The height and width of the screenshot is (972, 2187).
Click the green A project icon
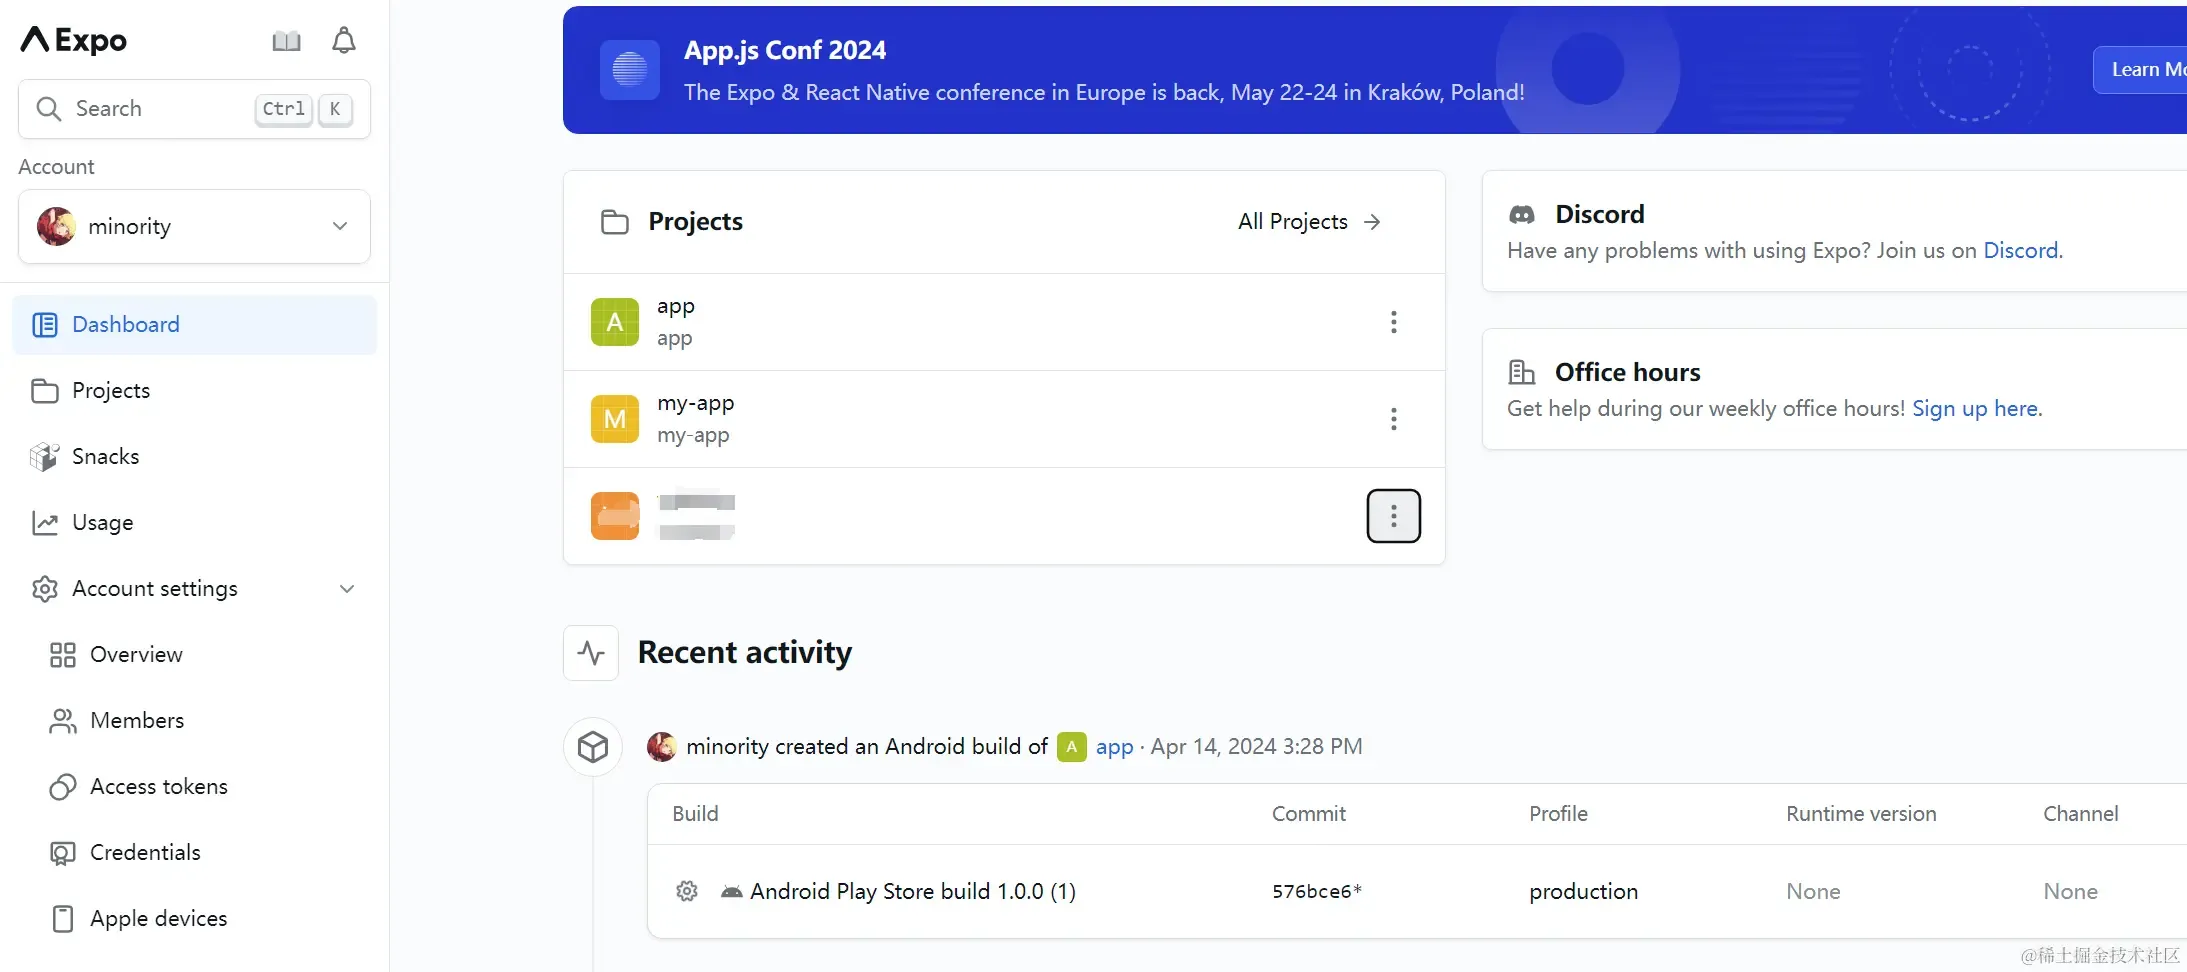point(615,322)
